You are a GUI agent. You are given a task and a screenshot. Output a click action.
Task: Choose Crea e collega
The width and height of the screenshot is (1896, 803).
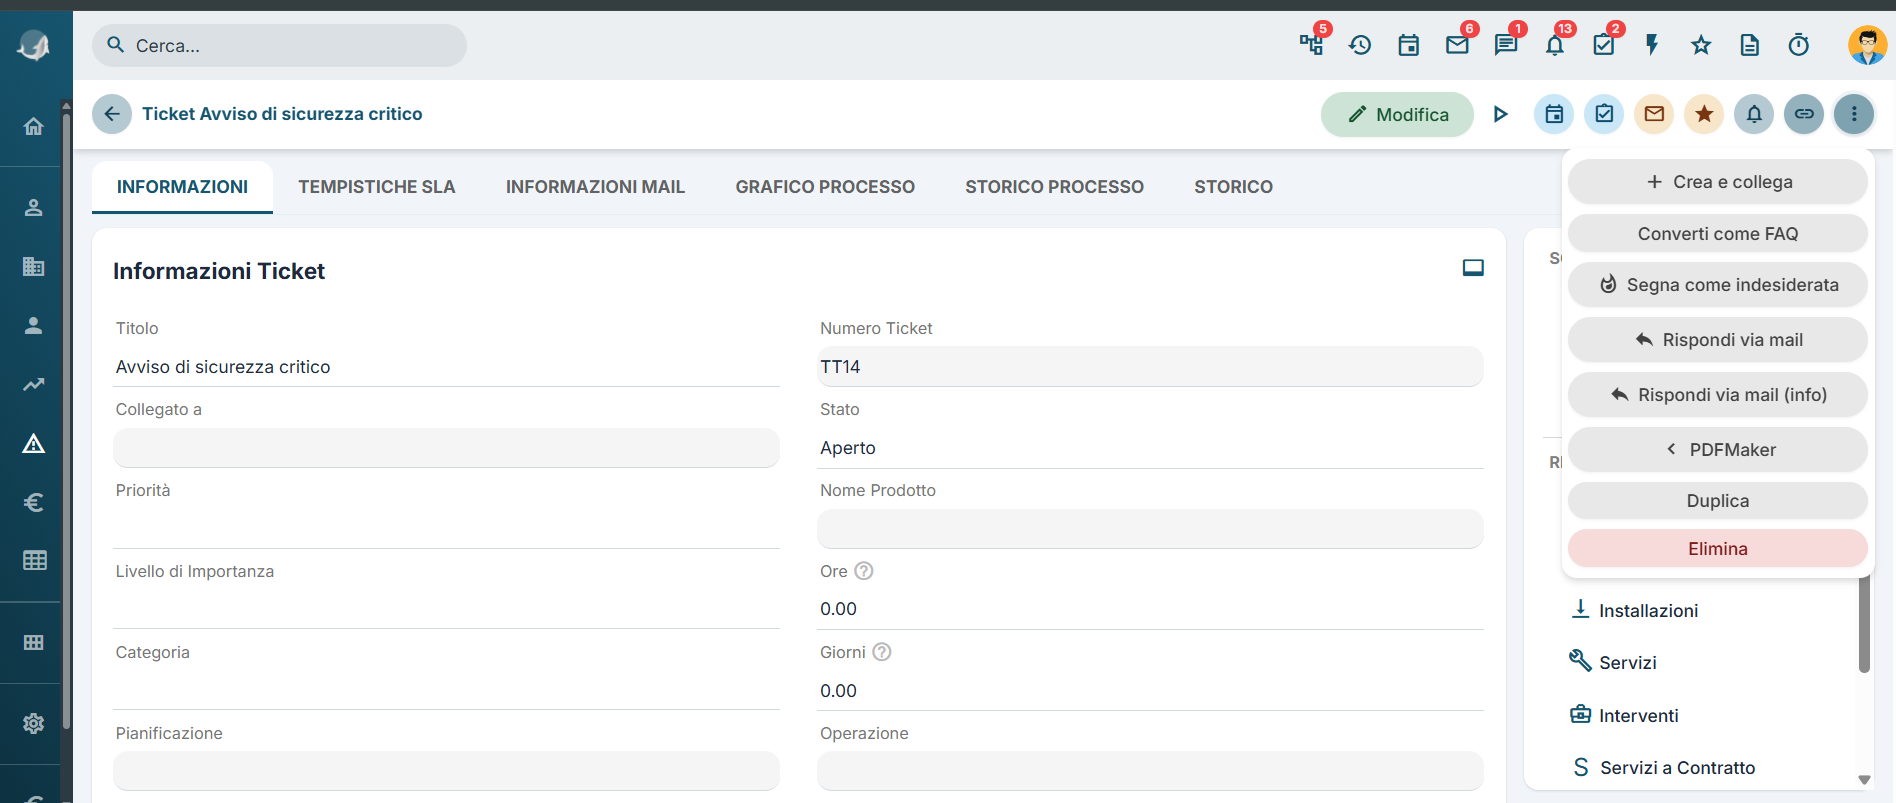click(x=1718, y=182)
